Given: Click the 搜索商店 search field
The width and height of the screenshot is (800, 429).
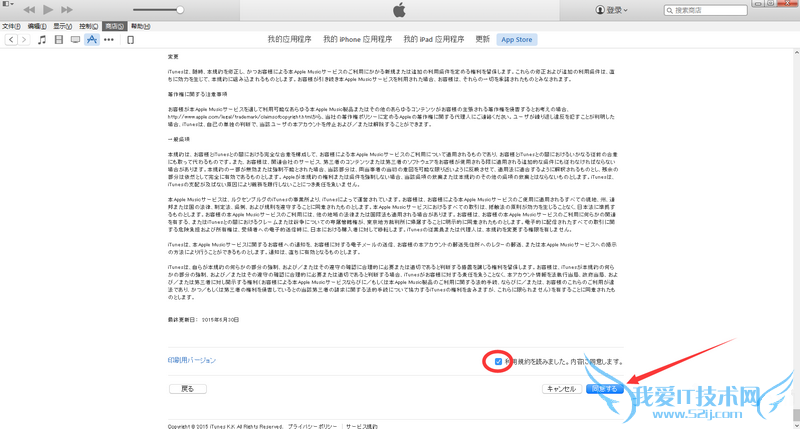Looking at the screenshot, I should [x=706, y=10].
